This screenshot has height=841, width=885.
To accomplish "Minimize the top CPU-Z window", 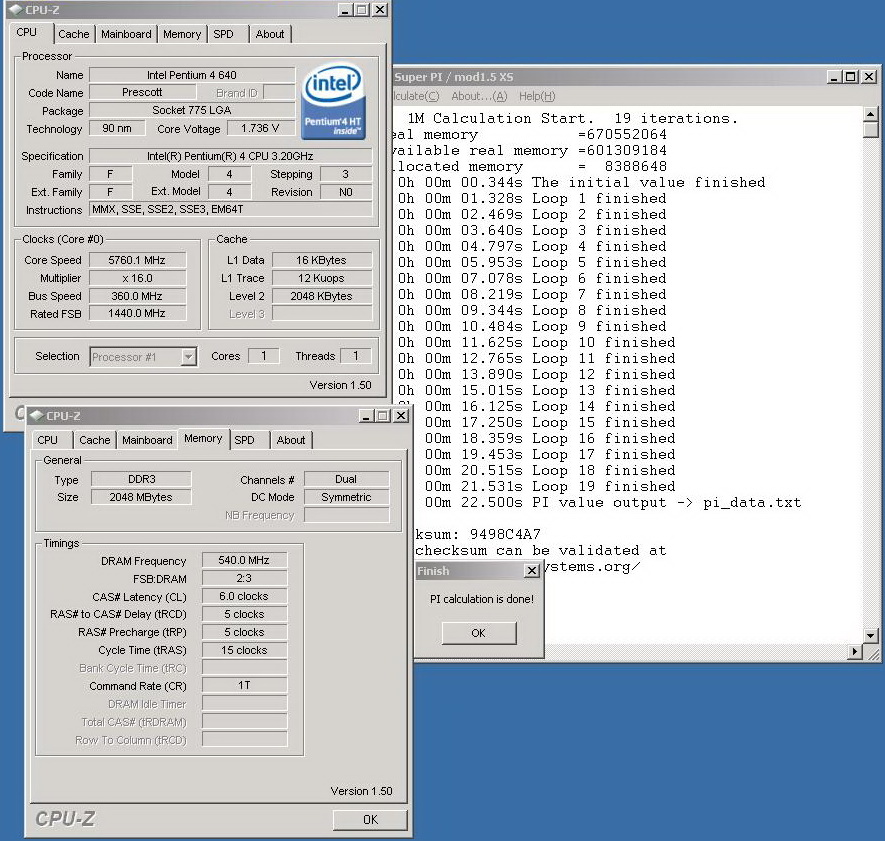I will [x=346, y=10].
